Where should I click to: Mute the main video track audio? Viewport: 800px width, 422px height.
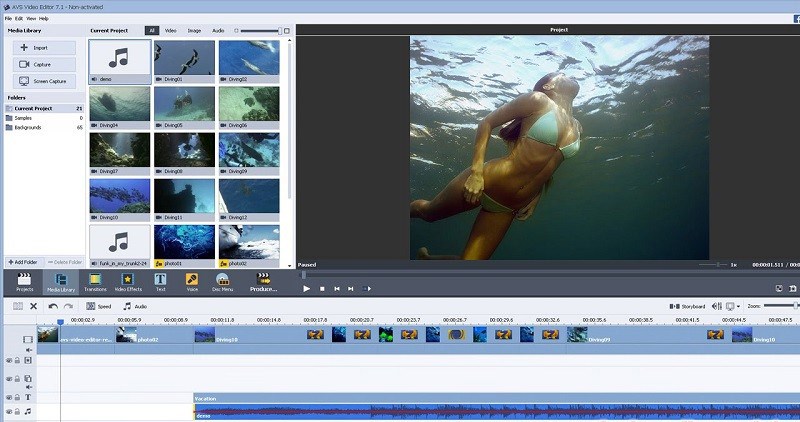coord(29,350)
